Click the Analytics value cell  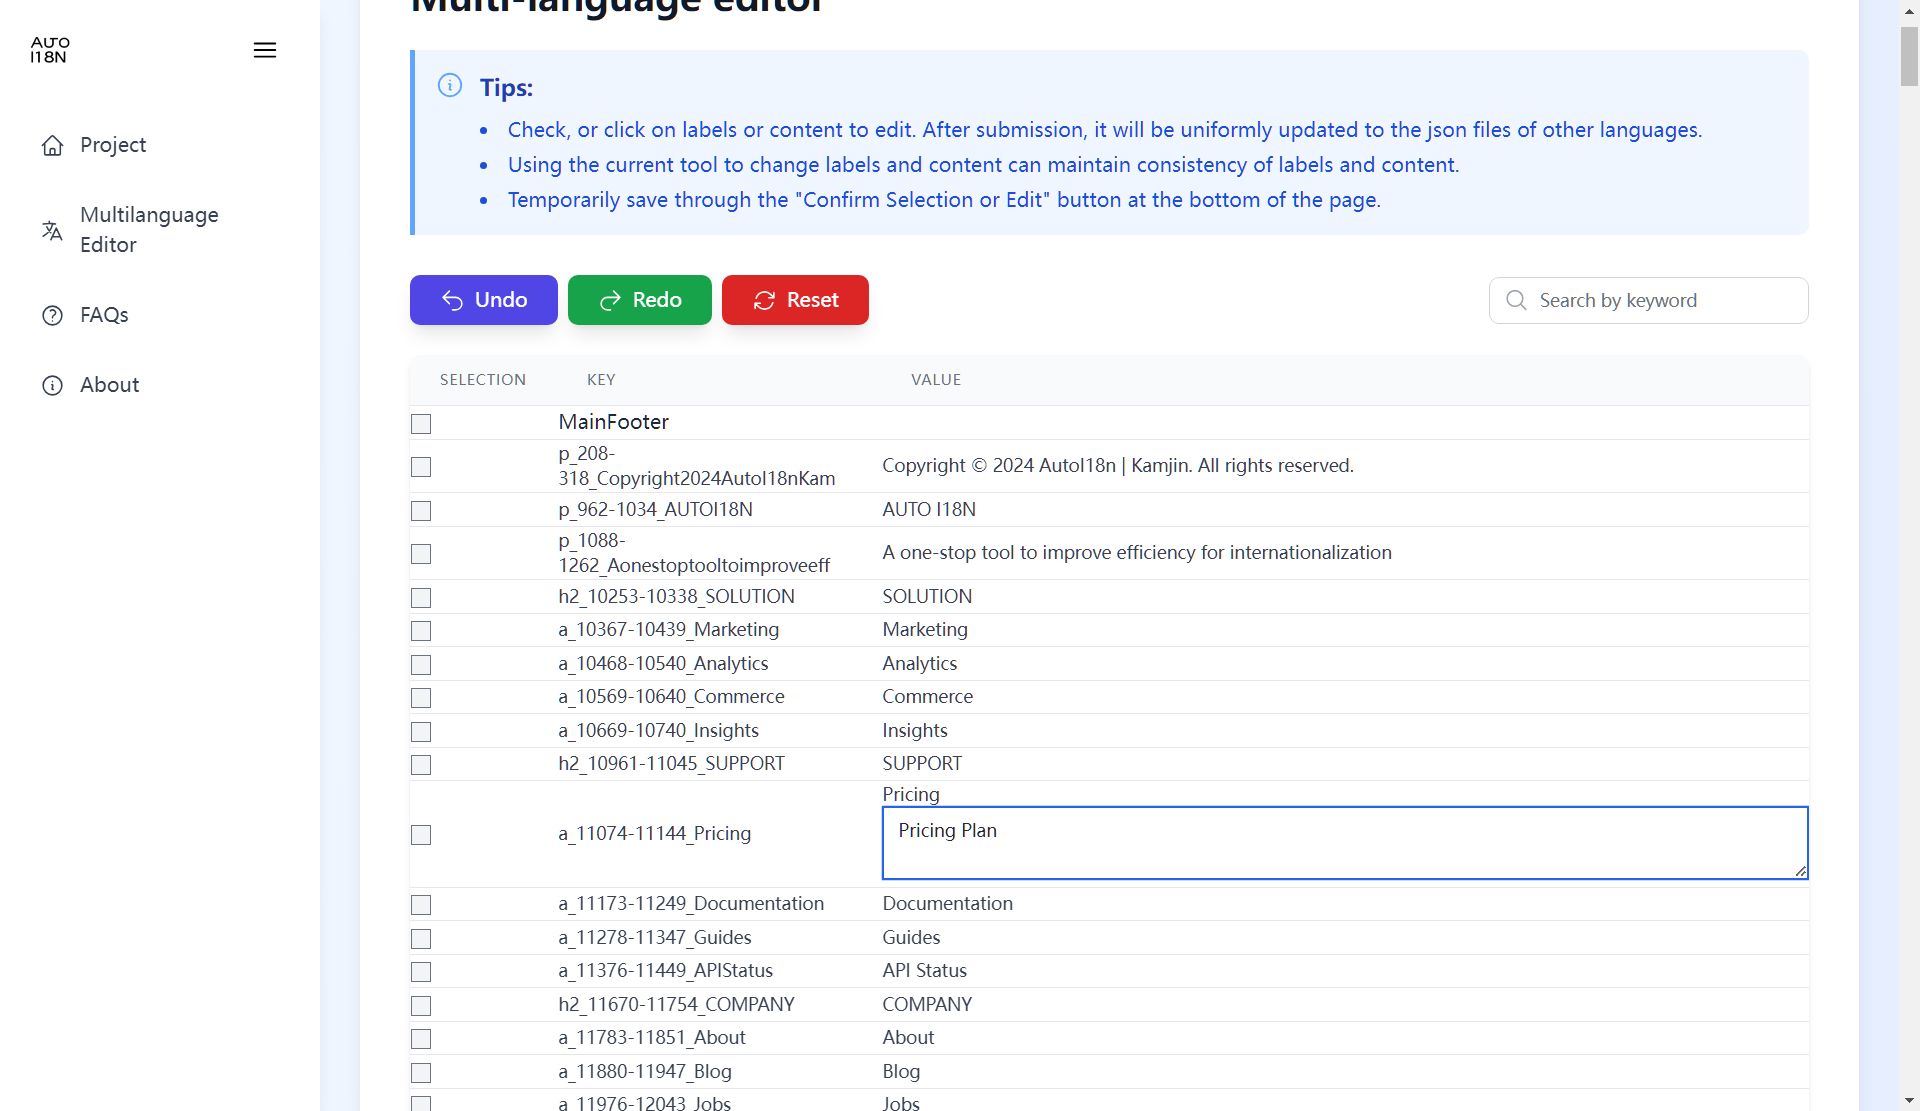[919, 663]
